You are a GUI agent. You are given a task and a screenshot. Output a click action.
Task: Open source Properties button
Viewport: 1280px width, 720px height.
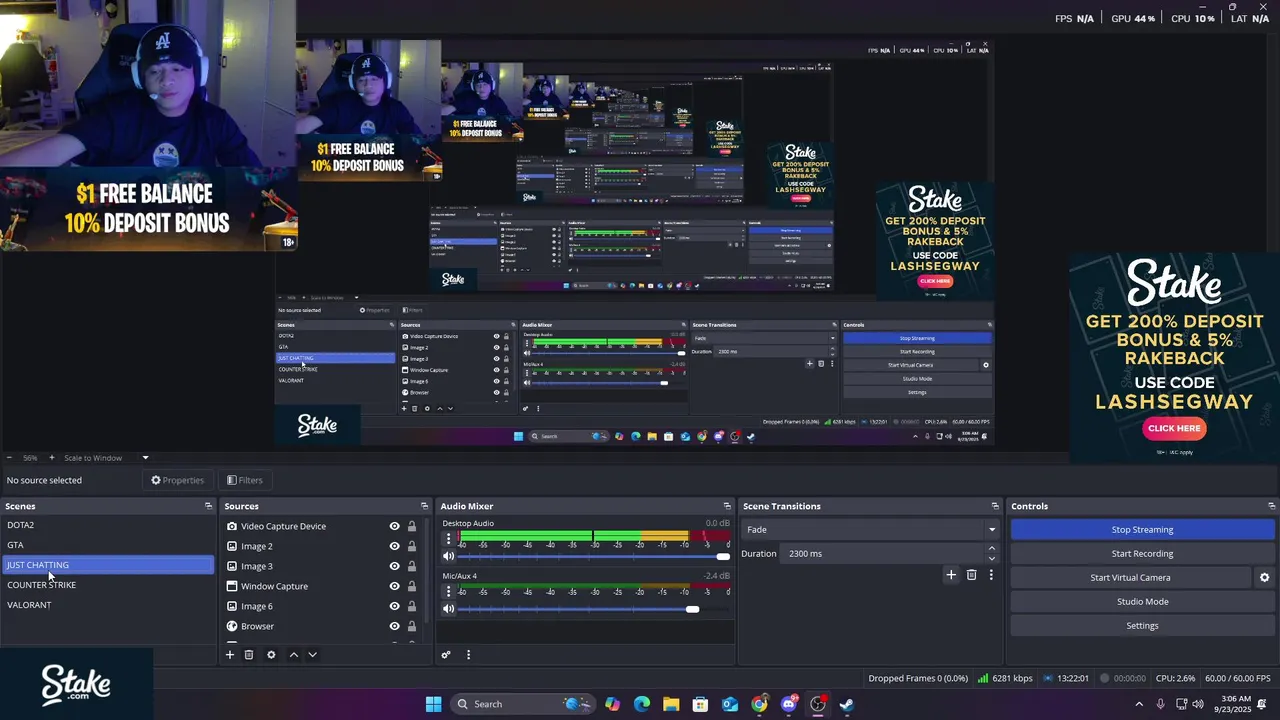[x=178, y=480]
